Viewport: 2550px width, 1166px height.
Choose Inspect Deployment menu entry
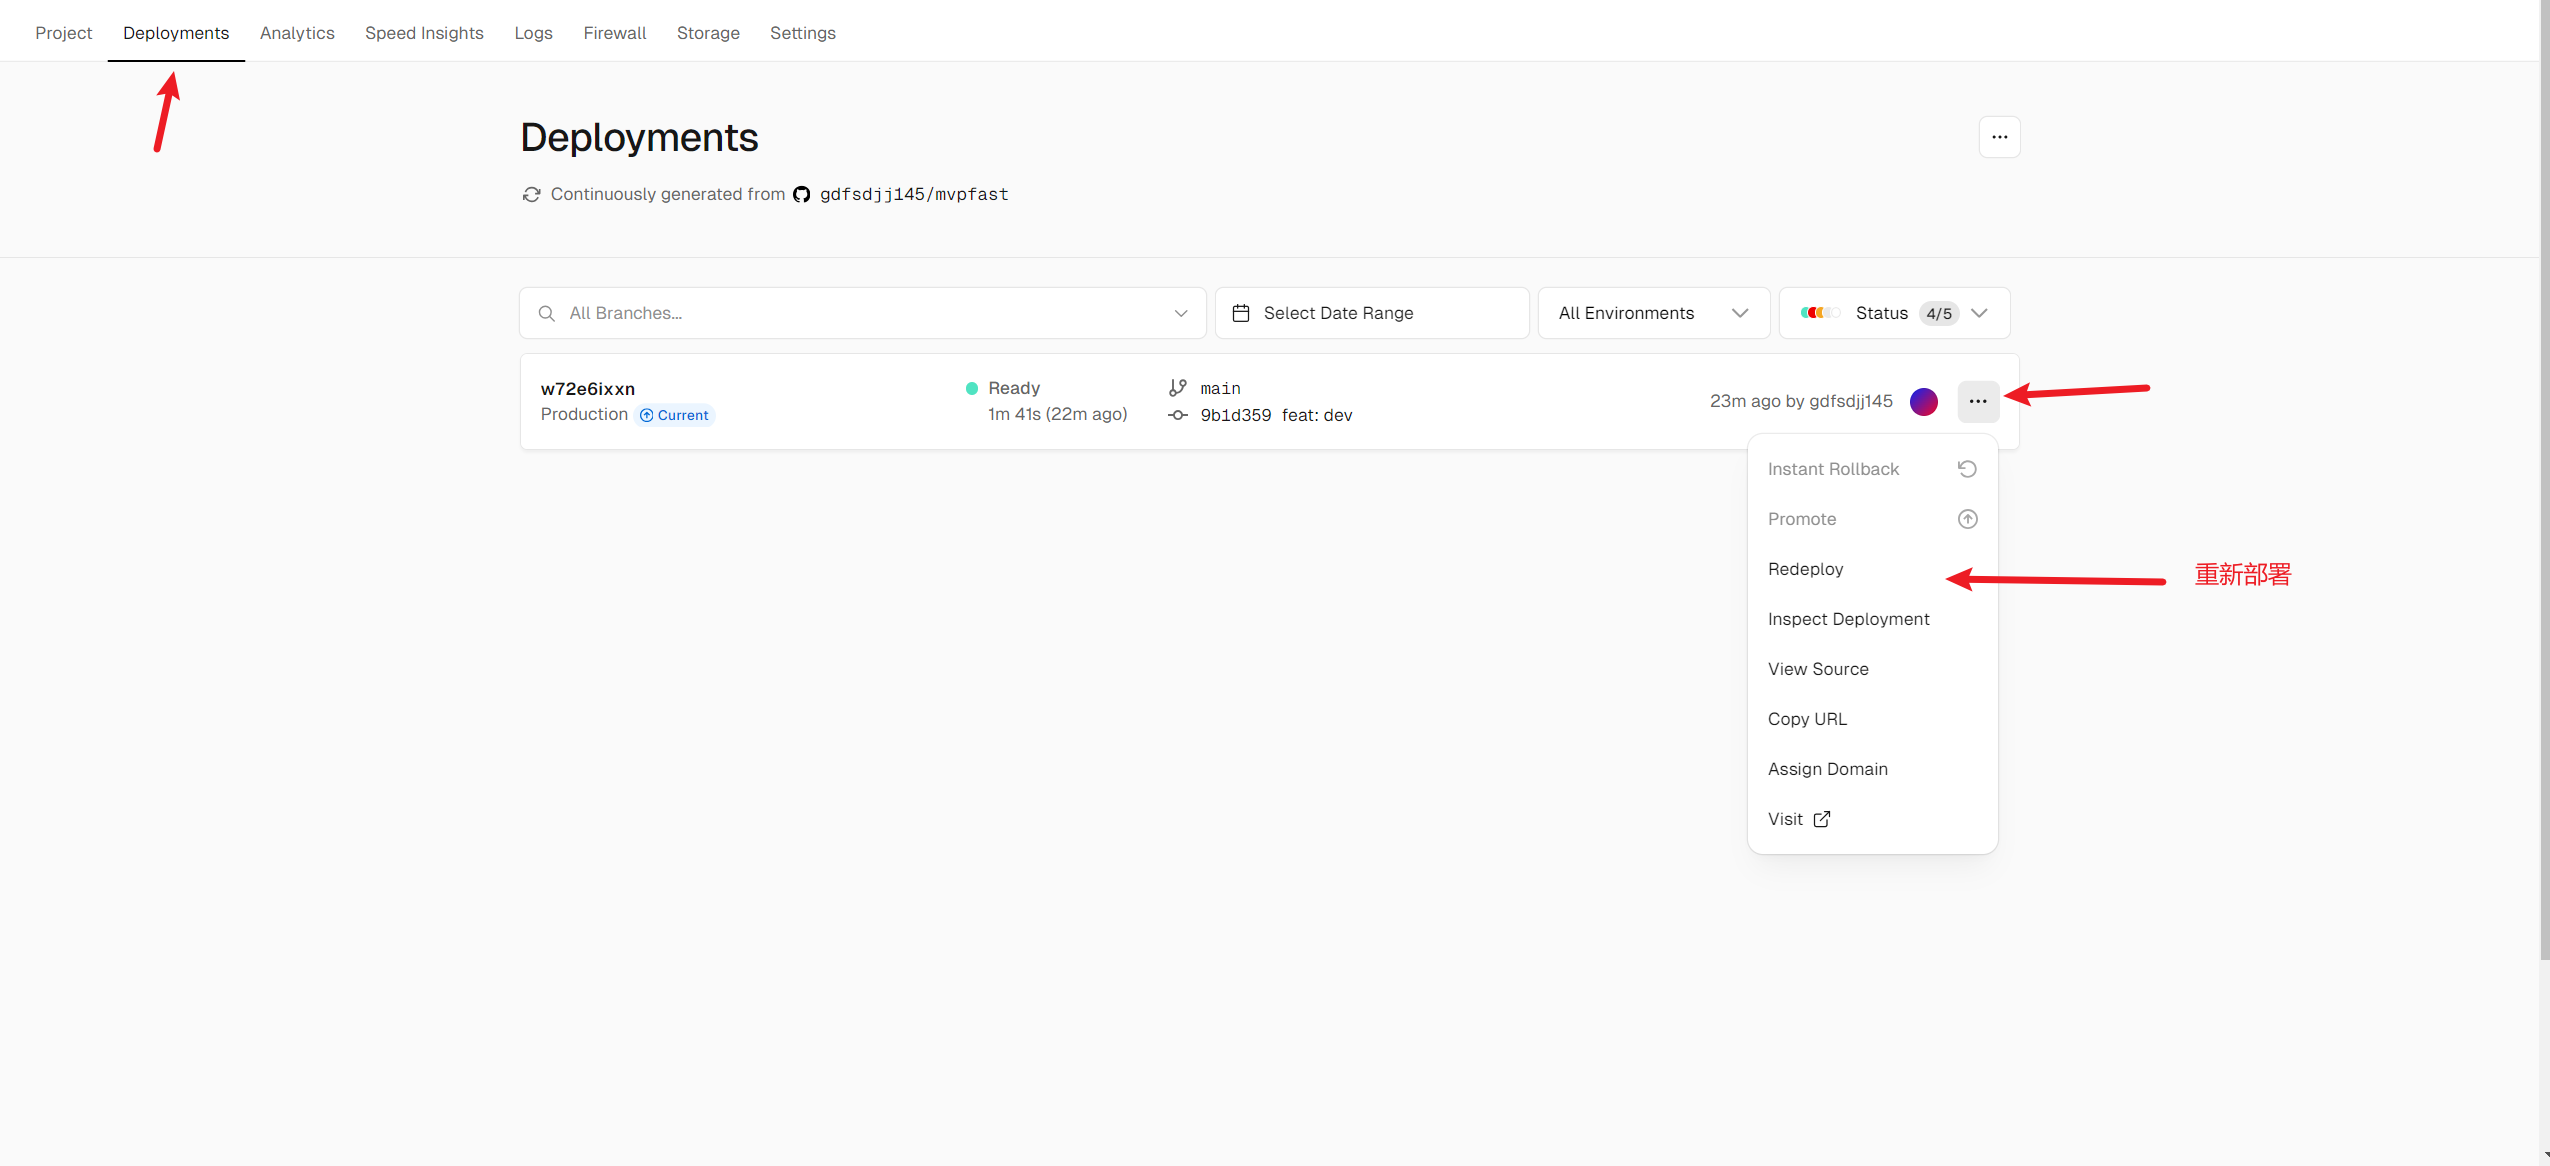pos(1848,619)
